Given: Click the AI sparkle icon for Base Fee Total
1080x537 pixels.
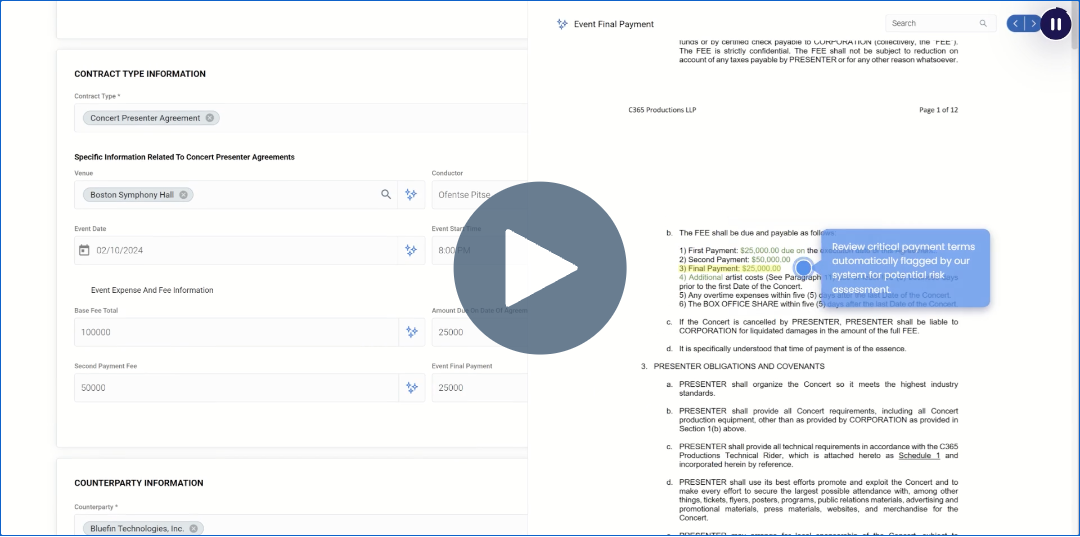Looking at the screenshot, I should pyautogui.click(x=412, y=332).
